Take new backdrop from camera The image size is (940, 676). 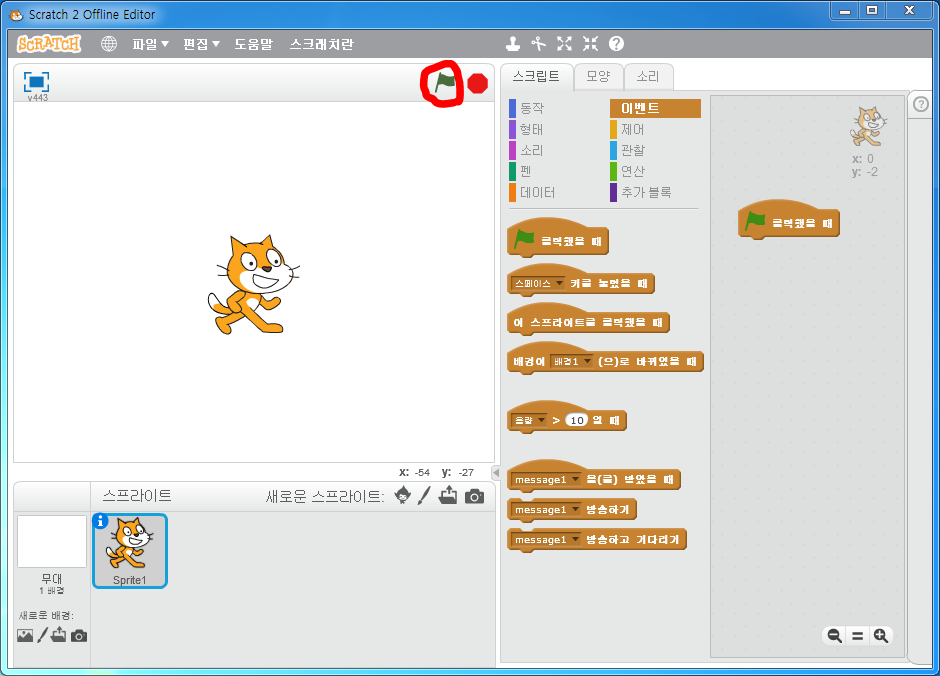click(79, 636)
